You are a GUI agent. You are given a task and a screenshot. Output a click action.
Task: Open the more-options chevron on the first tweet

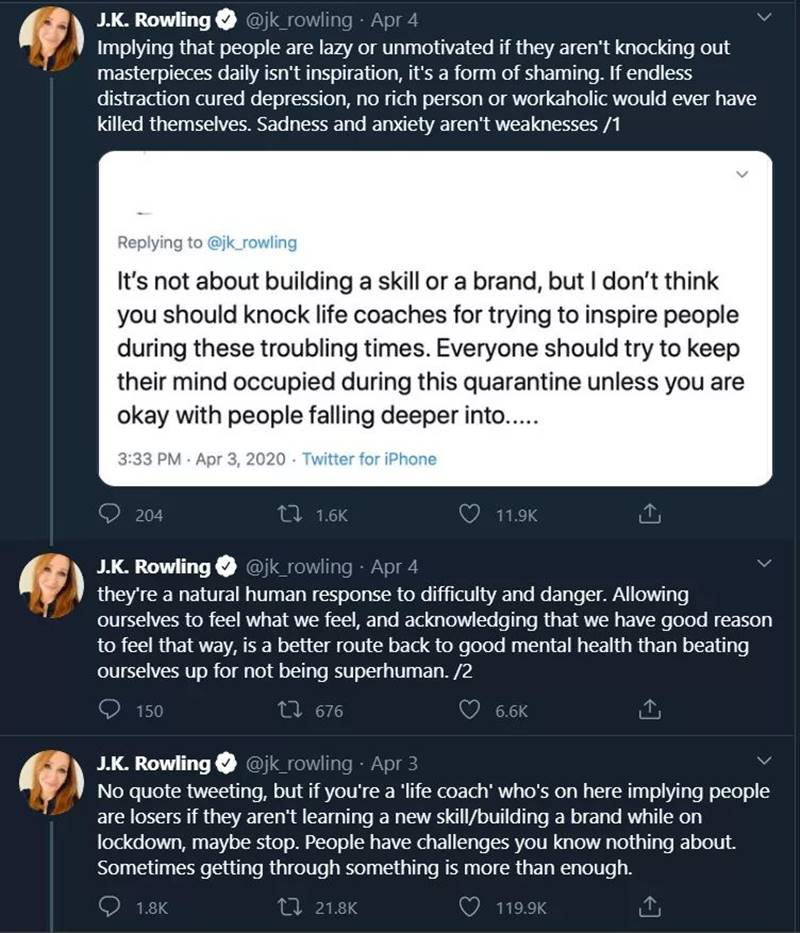765,18
